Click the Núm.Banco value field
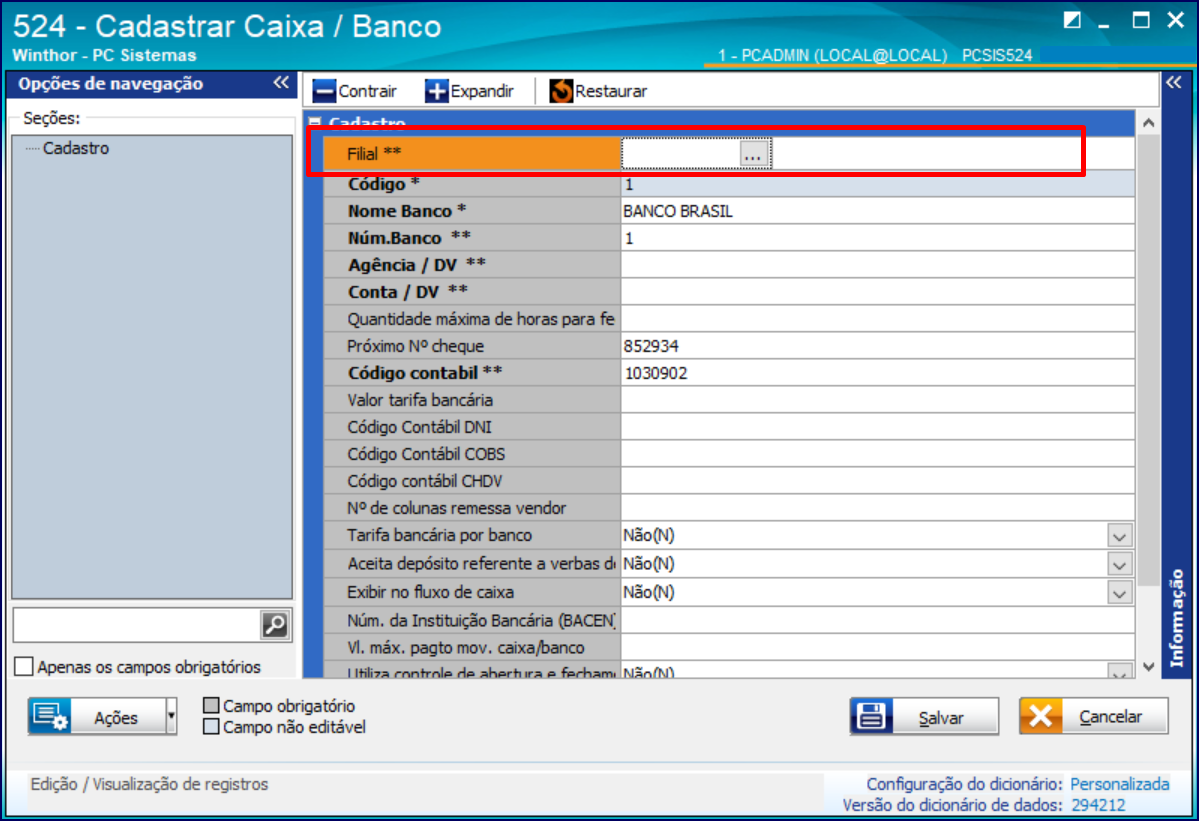The image size is (1199, 821). 878,239
